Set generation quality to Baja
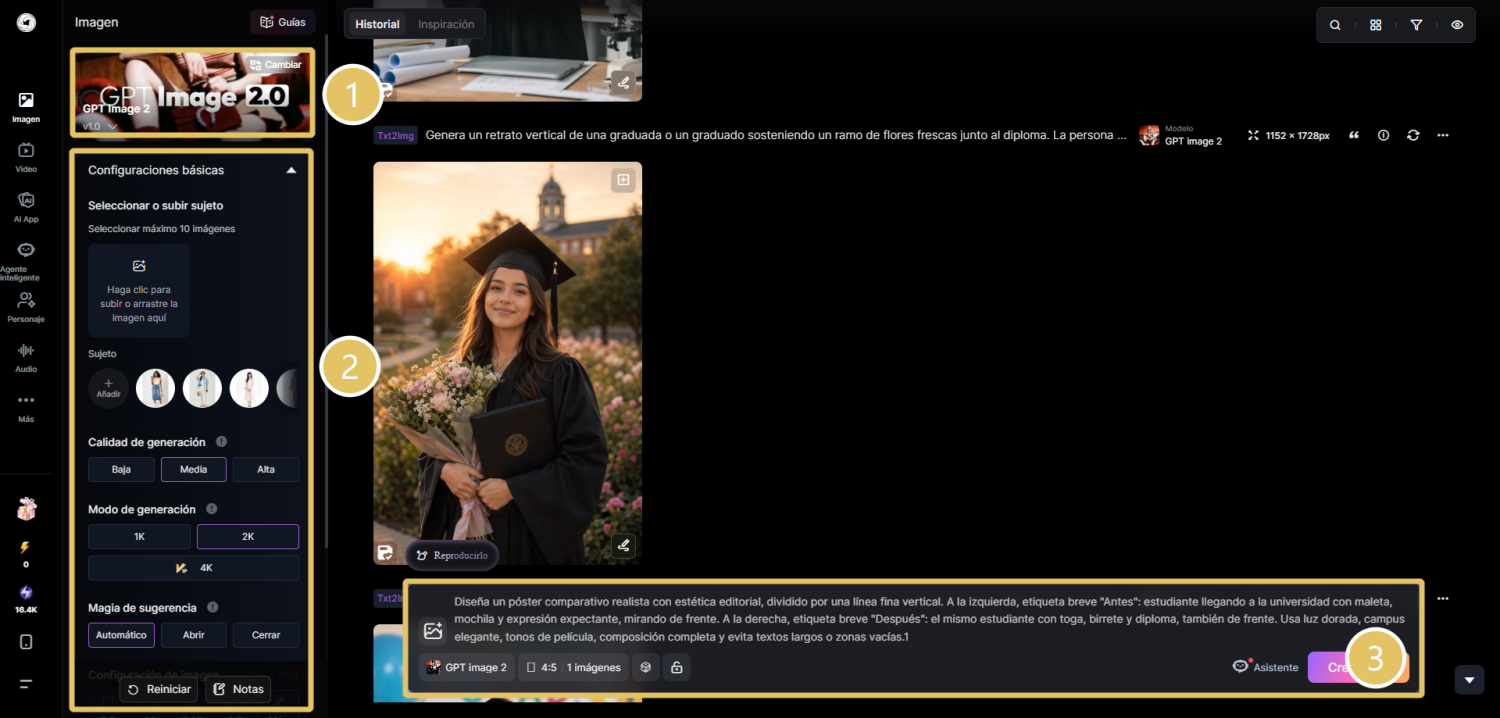 click(x=121, y=469)
